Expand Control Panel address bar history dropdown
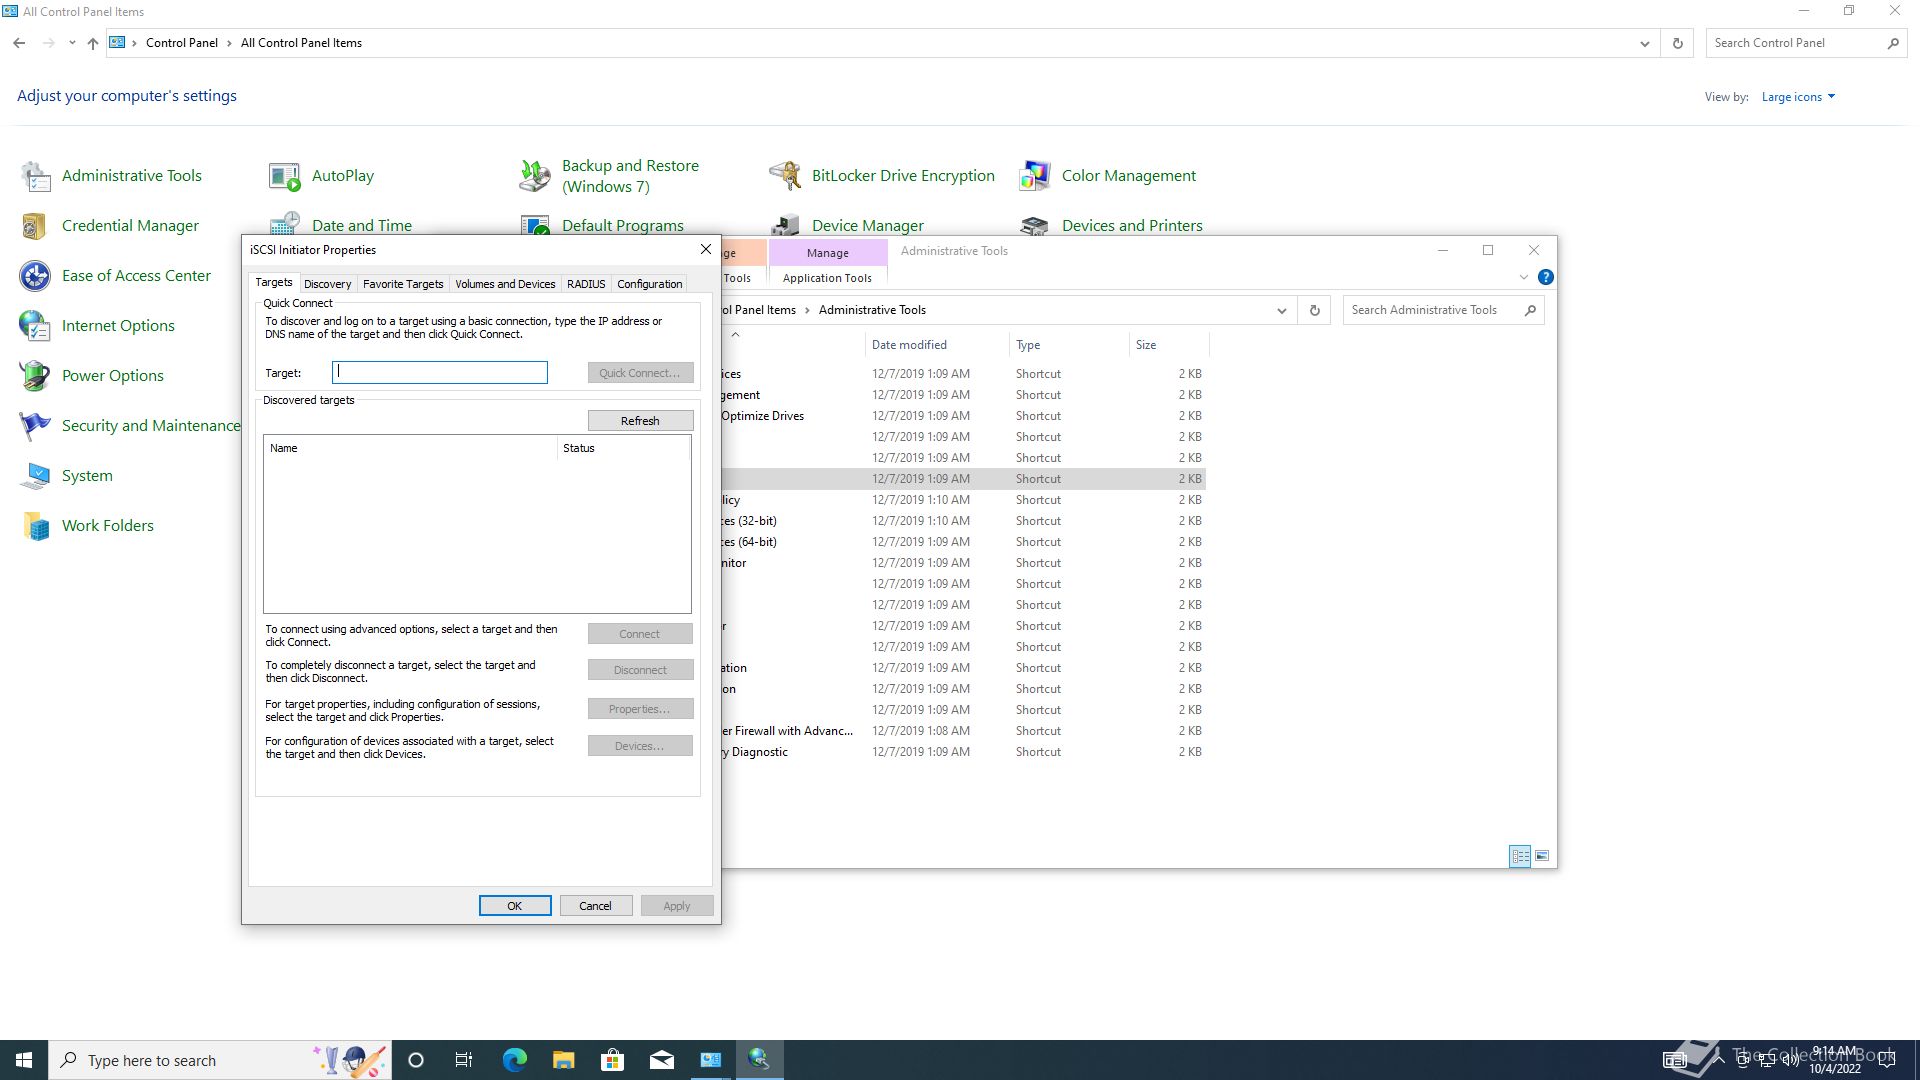 (1644, 43)
